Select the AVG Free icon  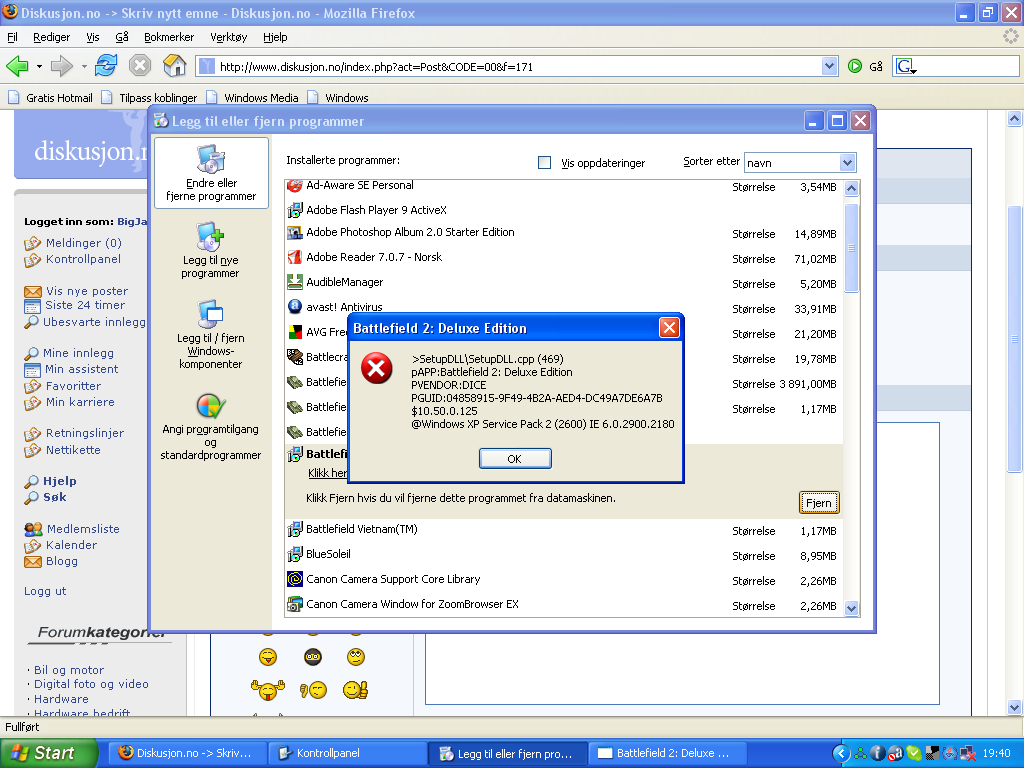point(295,332)
